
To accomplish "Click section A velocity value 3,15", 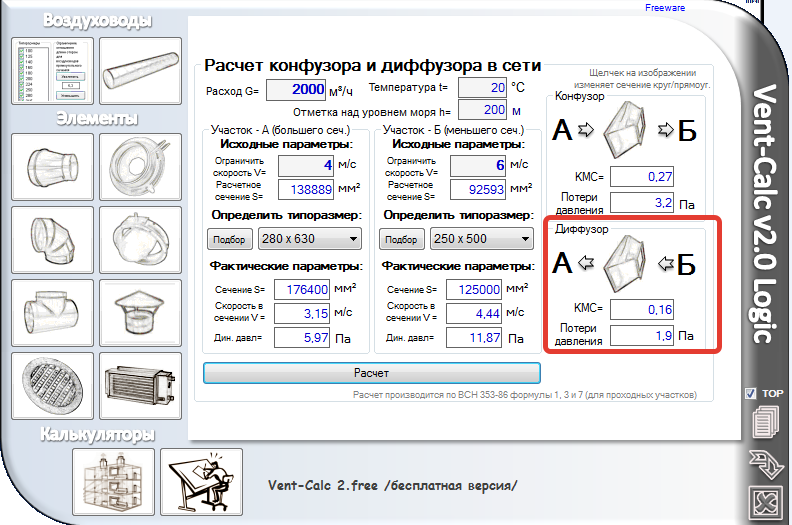I will click(302, 313).
